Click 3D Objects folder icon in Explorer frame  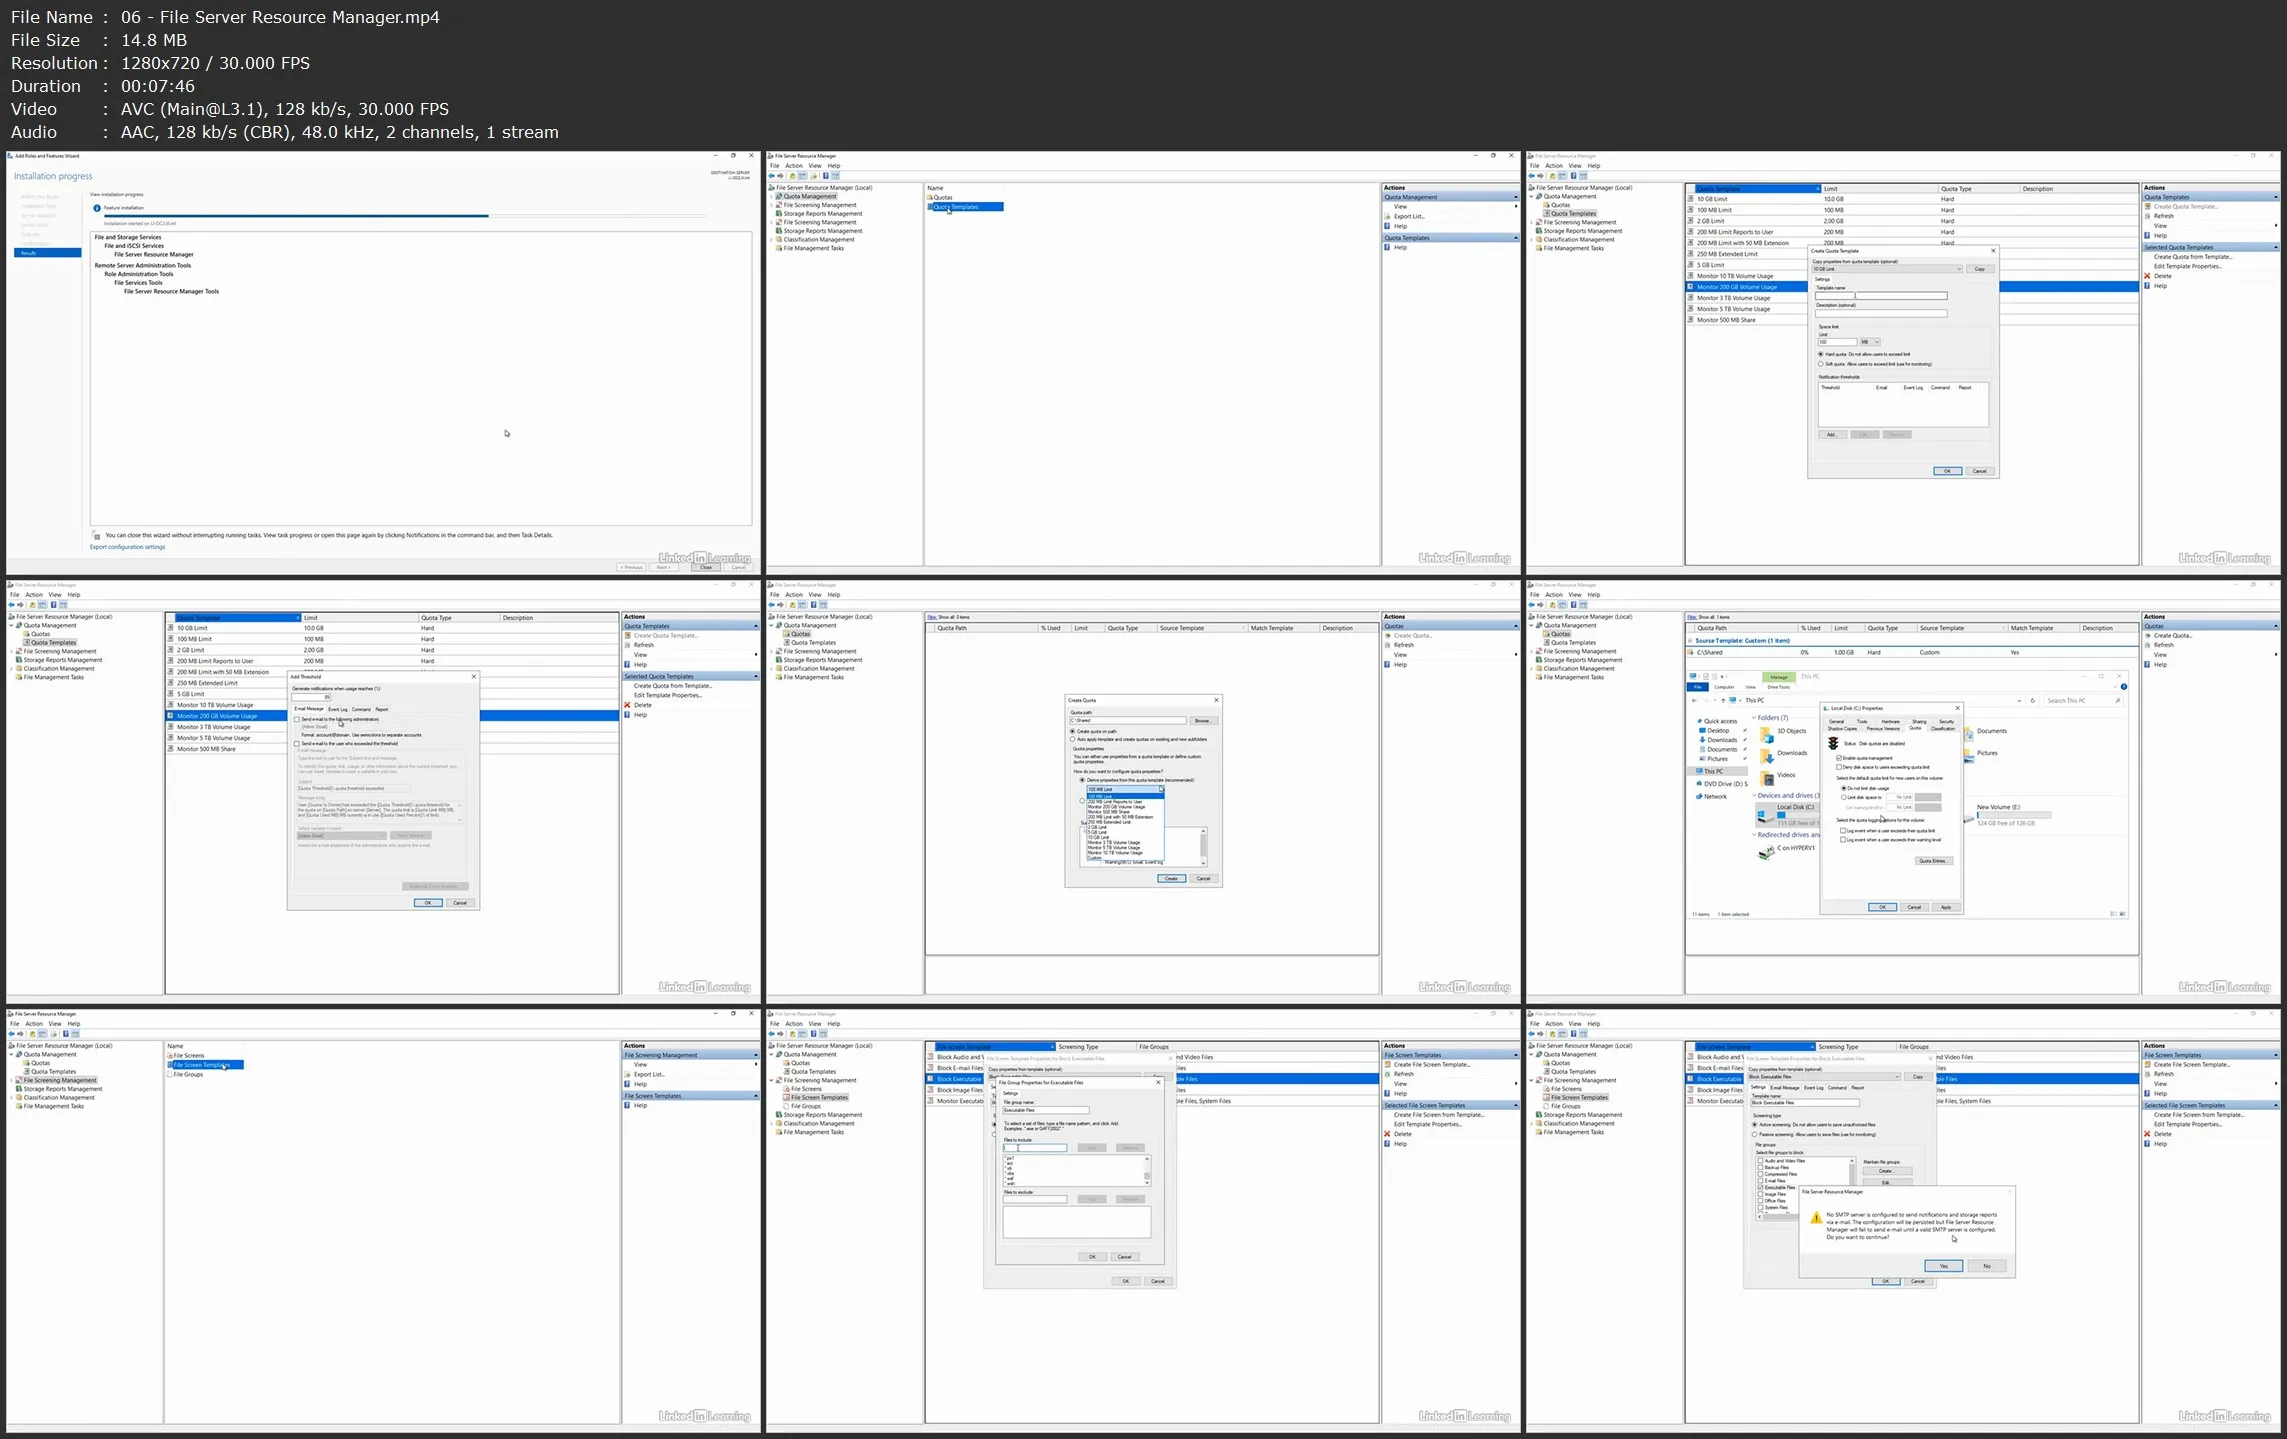tap(1767, 733)
